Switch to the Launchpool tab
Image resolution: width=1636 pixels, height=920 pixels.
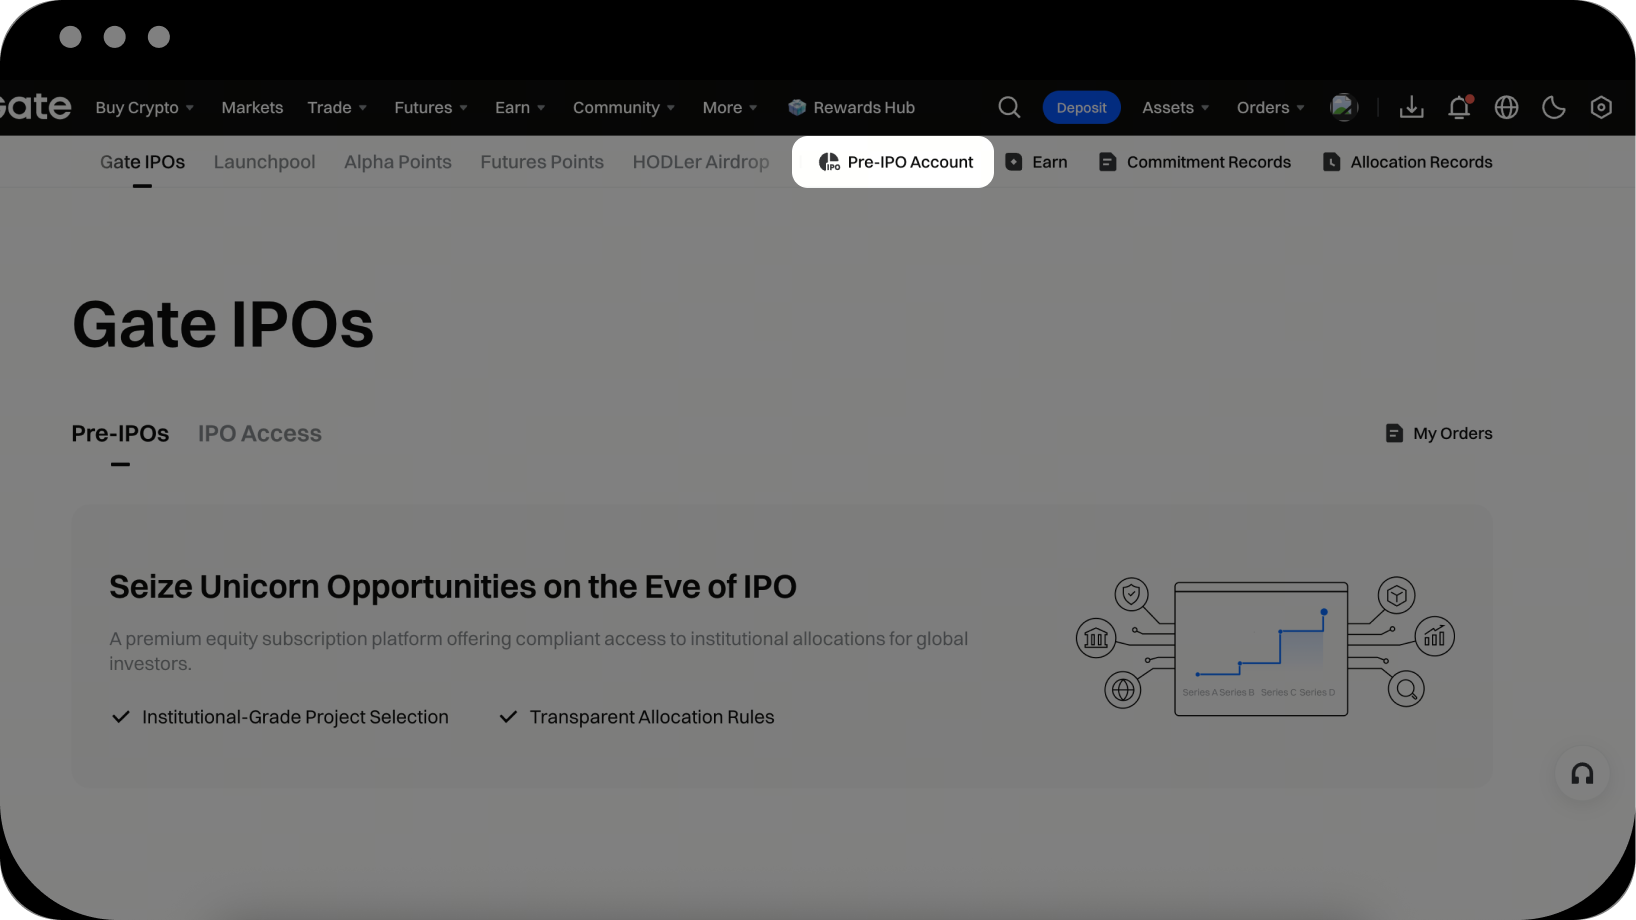point(264,162)
